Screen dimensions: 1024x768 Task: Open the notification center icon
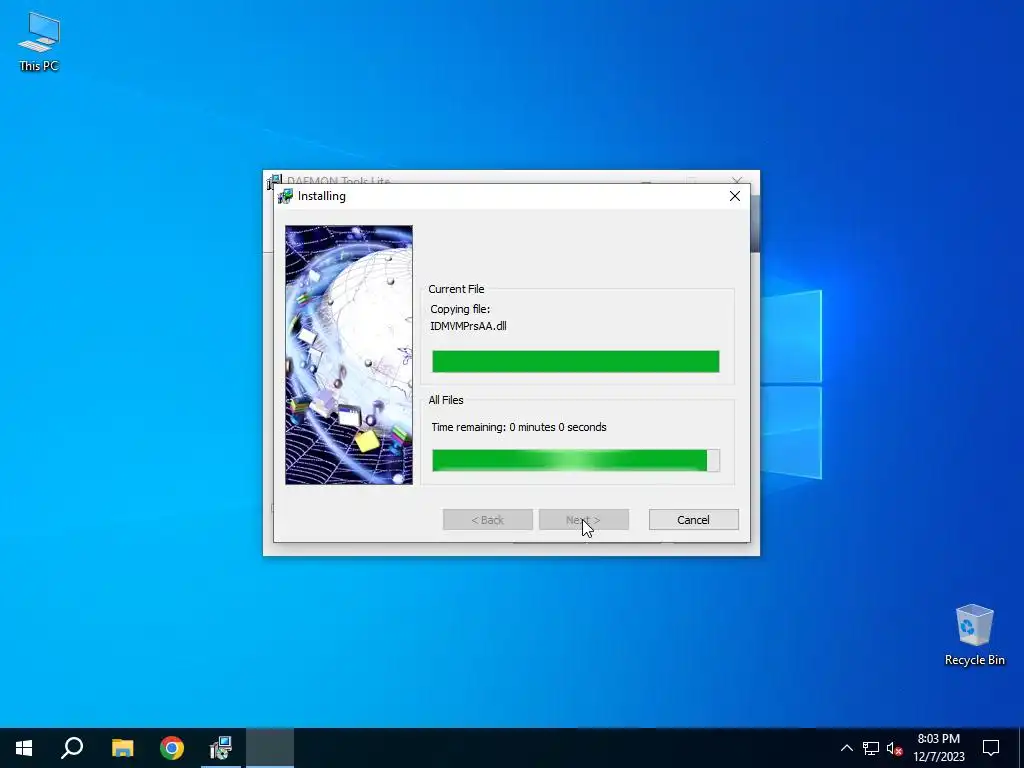click(x=991, y=748)
